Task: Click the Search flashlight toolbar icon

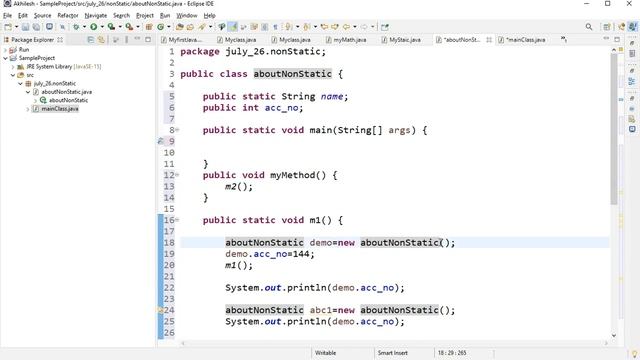Action: click(202, 27)
